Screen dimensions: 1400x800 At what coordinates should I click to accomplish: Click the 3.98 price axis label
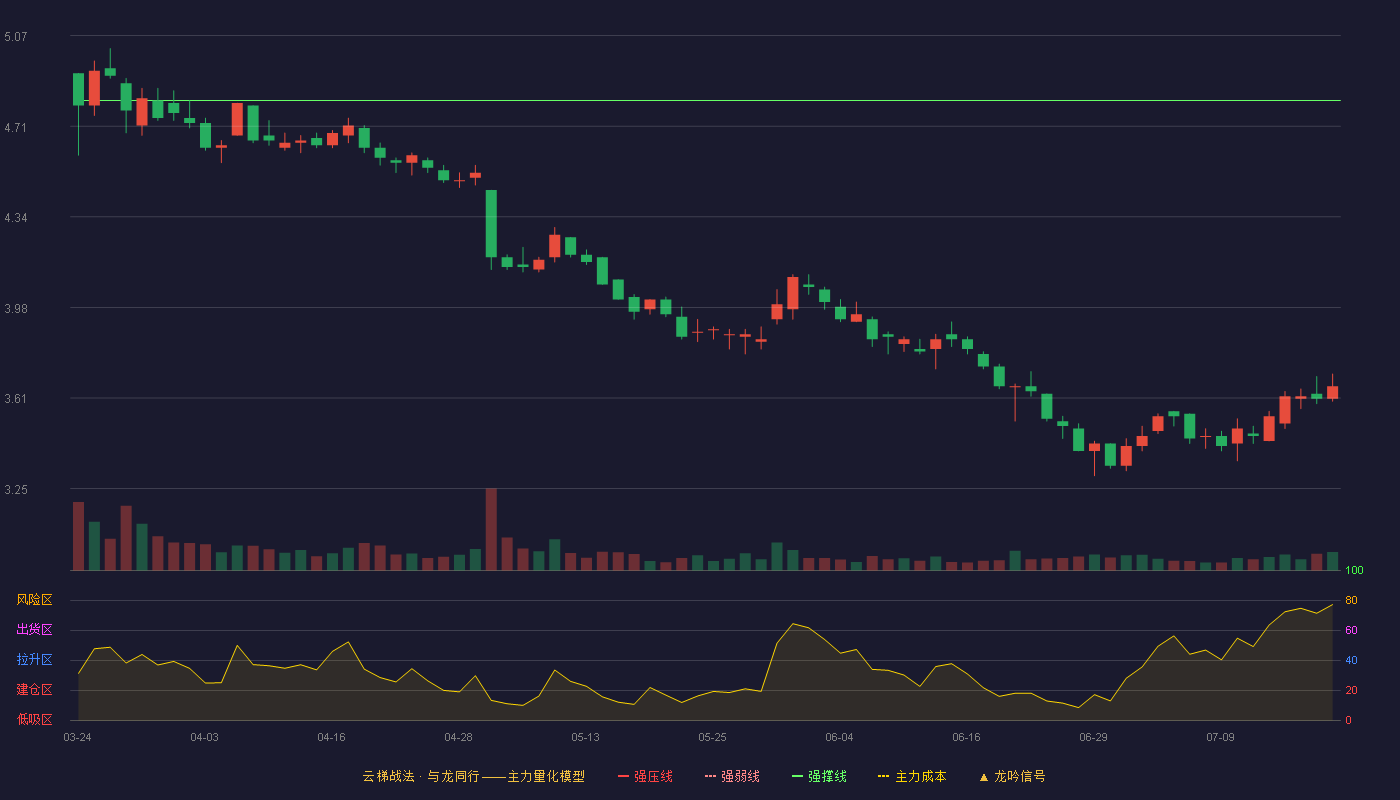click(x=16, y=308)
